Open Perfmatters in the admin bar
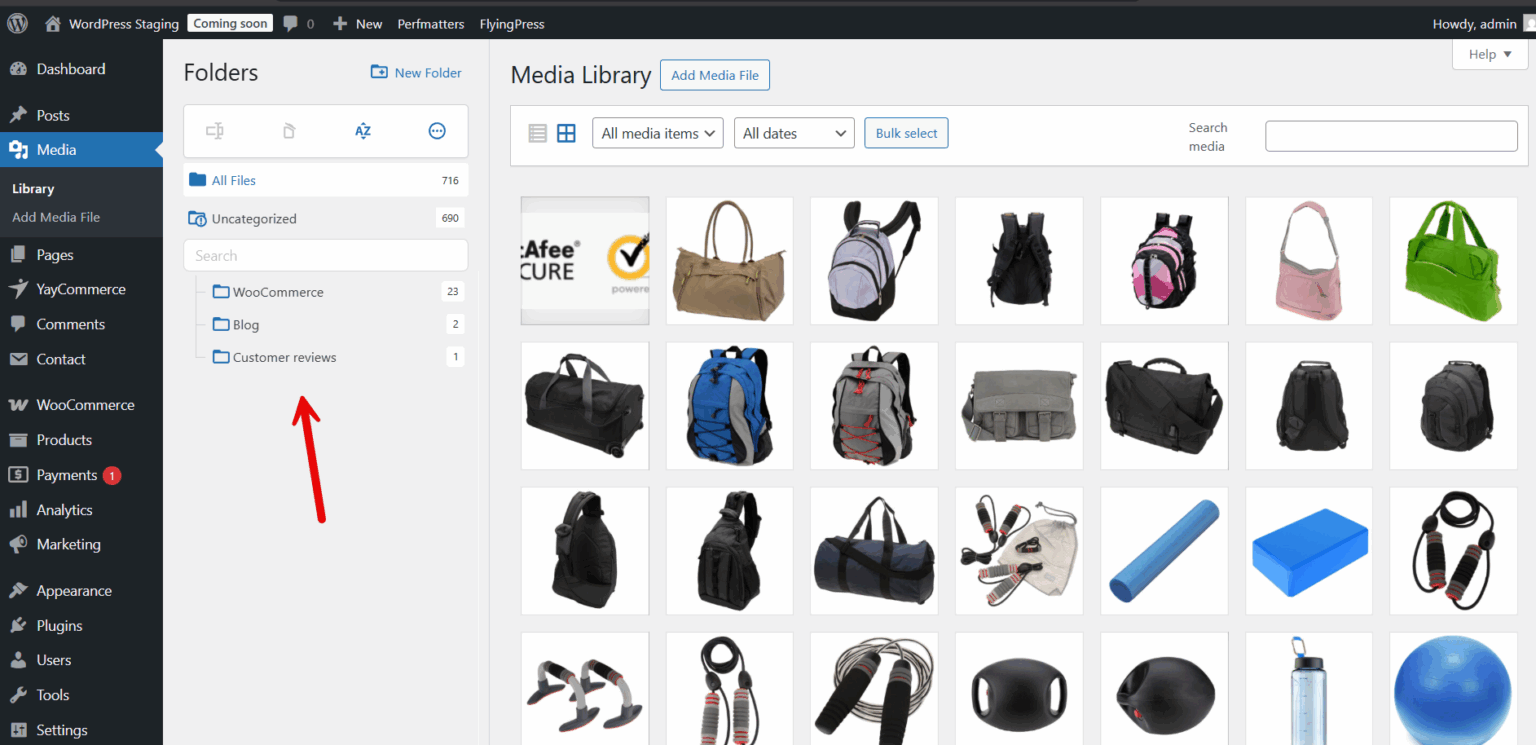1536x745 pixels. 431,23
